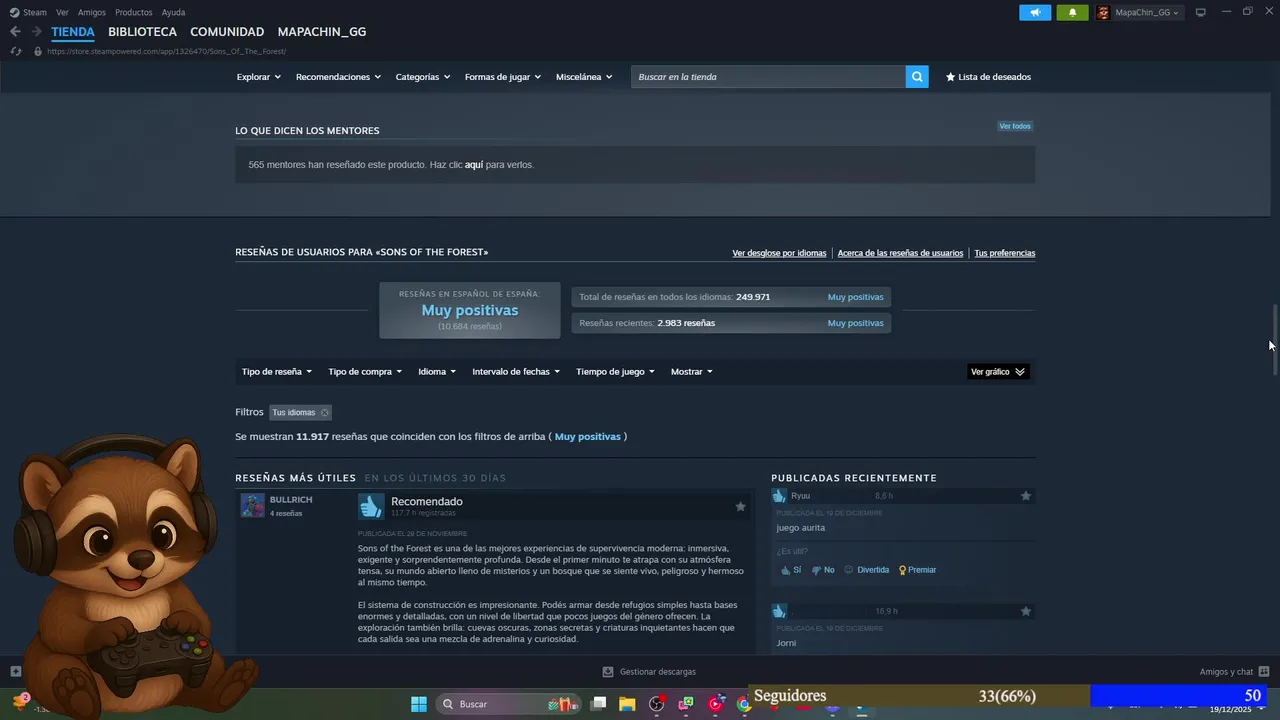1280x720 pixels.
Task: Click star on Ryuu's review
Action: [x=1025, y=496]
